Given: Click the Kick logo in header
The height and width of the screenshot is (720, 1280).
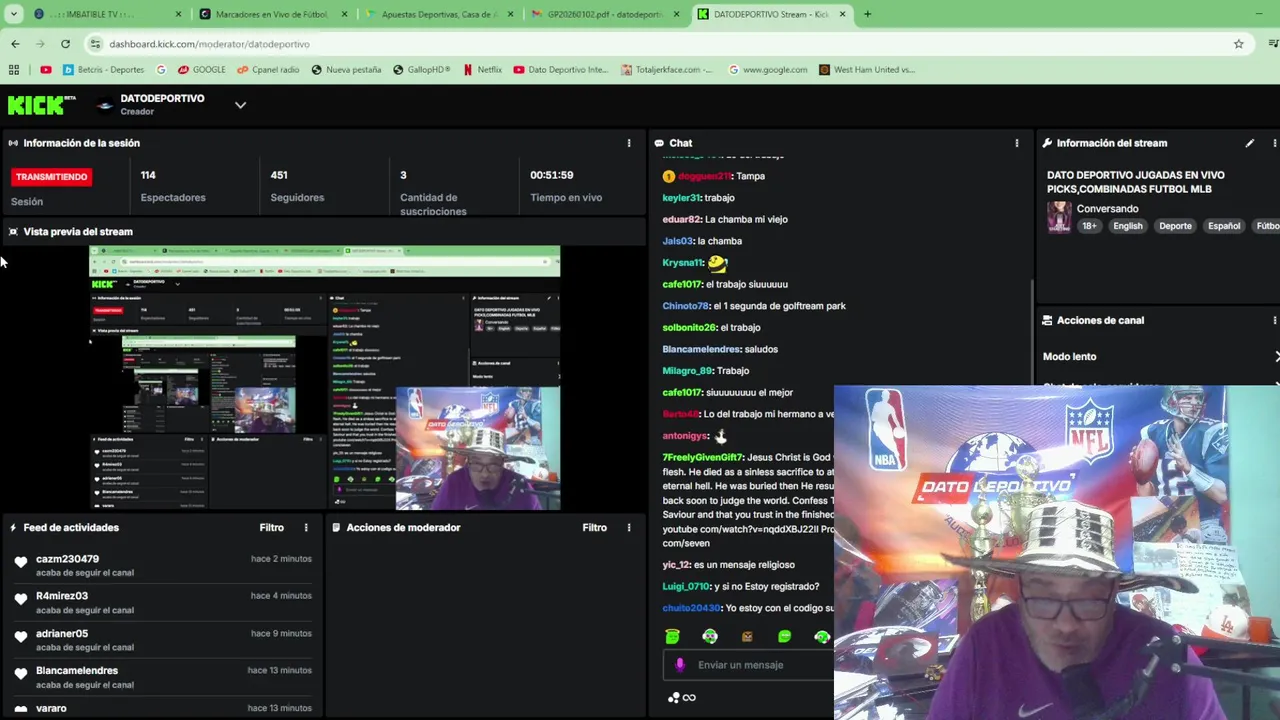Looking at the screenshot, I should [41, 104].
